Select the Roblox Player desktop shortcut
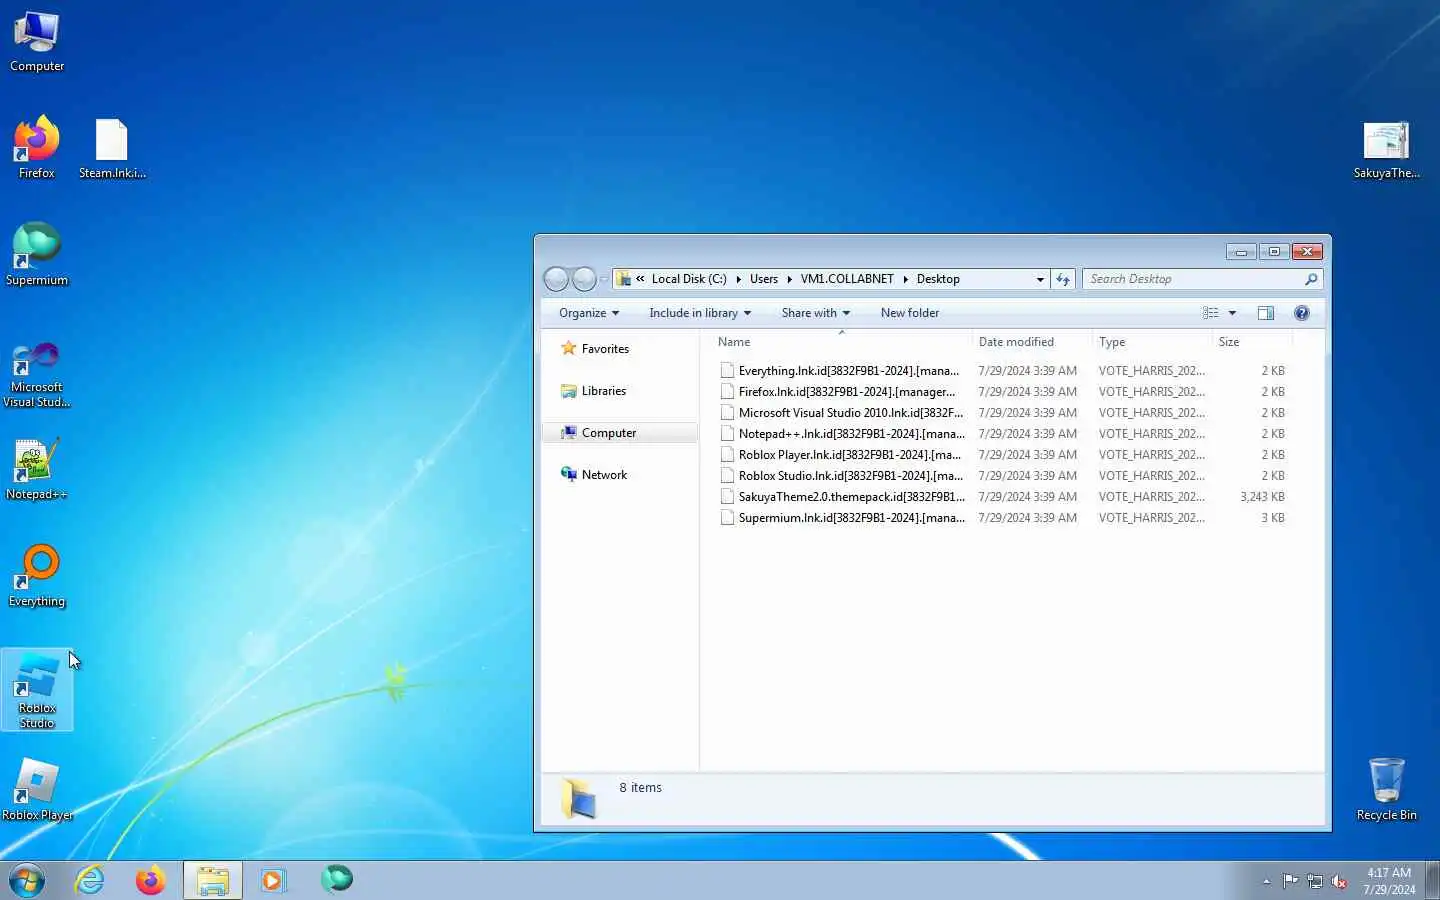Screen dimensions: 1440x900 pos(37,790)
